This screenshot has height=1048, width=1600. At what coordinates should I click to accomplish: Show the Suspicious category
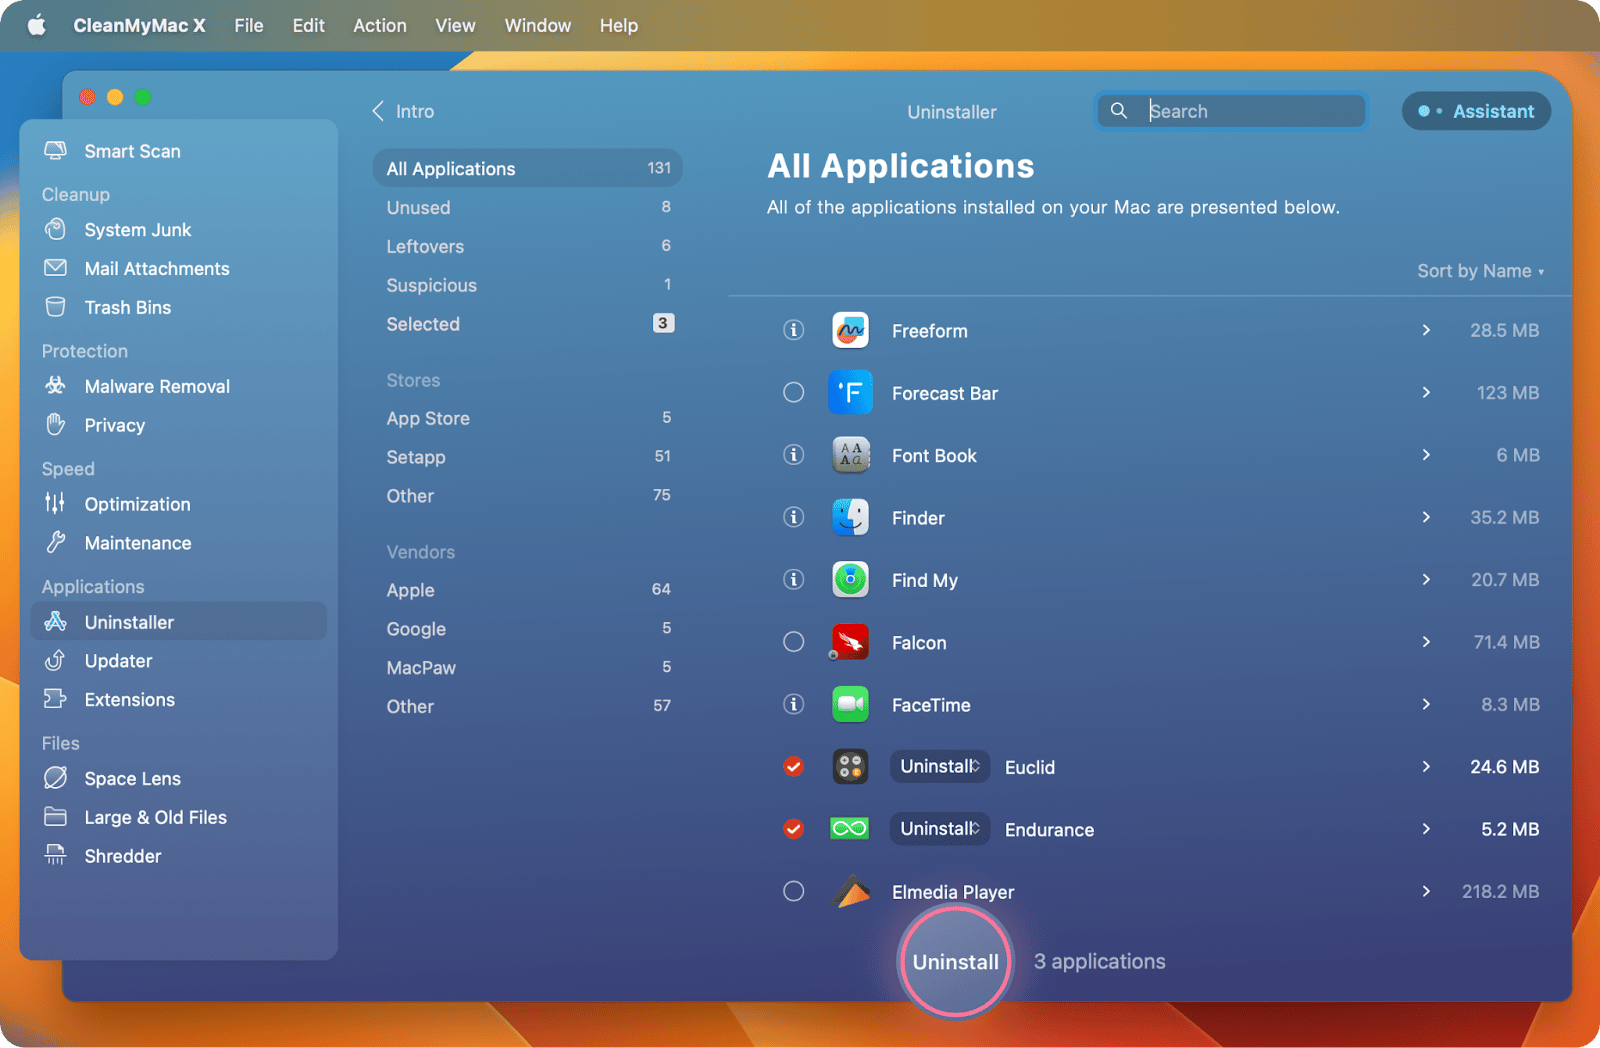point(528,285)
